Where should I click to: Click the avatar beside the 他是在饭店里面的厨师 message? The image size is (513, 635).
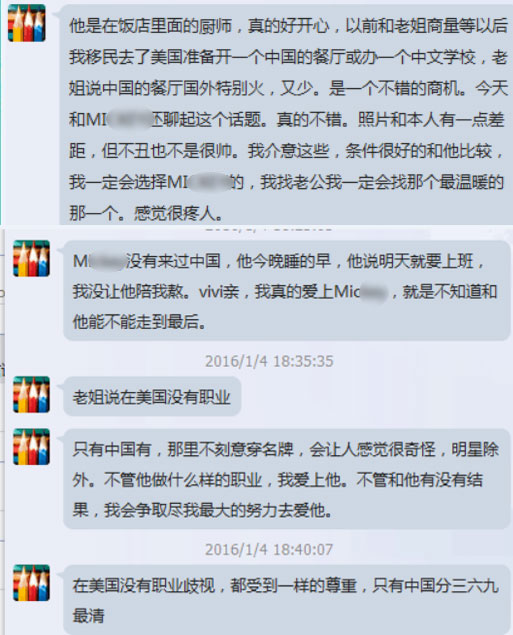click(x=26, y=23)
